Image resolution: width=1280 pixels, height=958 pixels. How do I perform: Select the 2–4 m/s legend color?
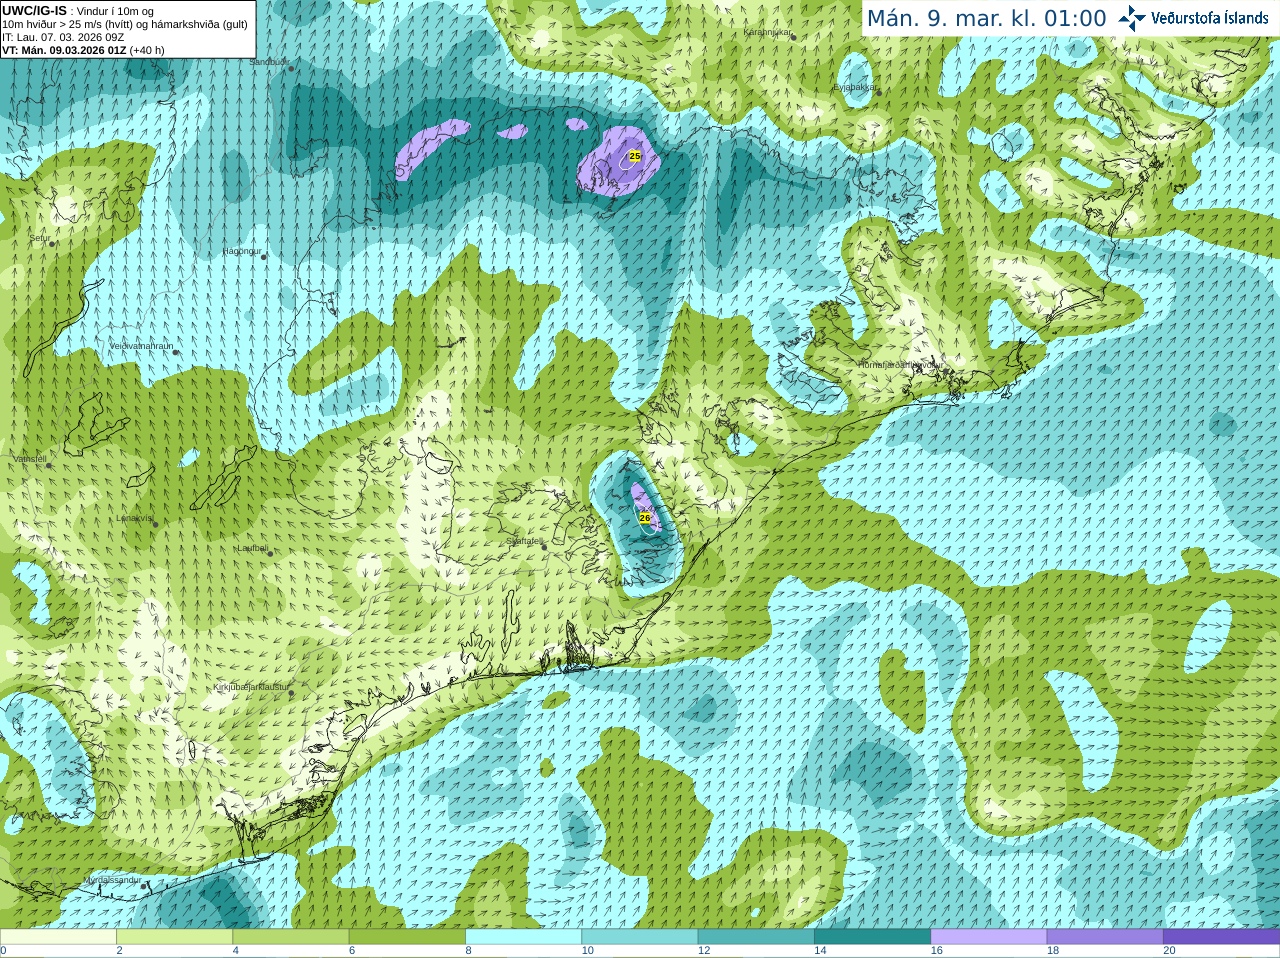[174, 937]
